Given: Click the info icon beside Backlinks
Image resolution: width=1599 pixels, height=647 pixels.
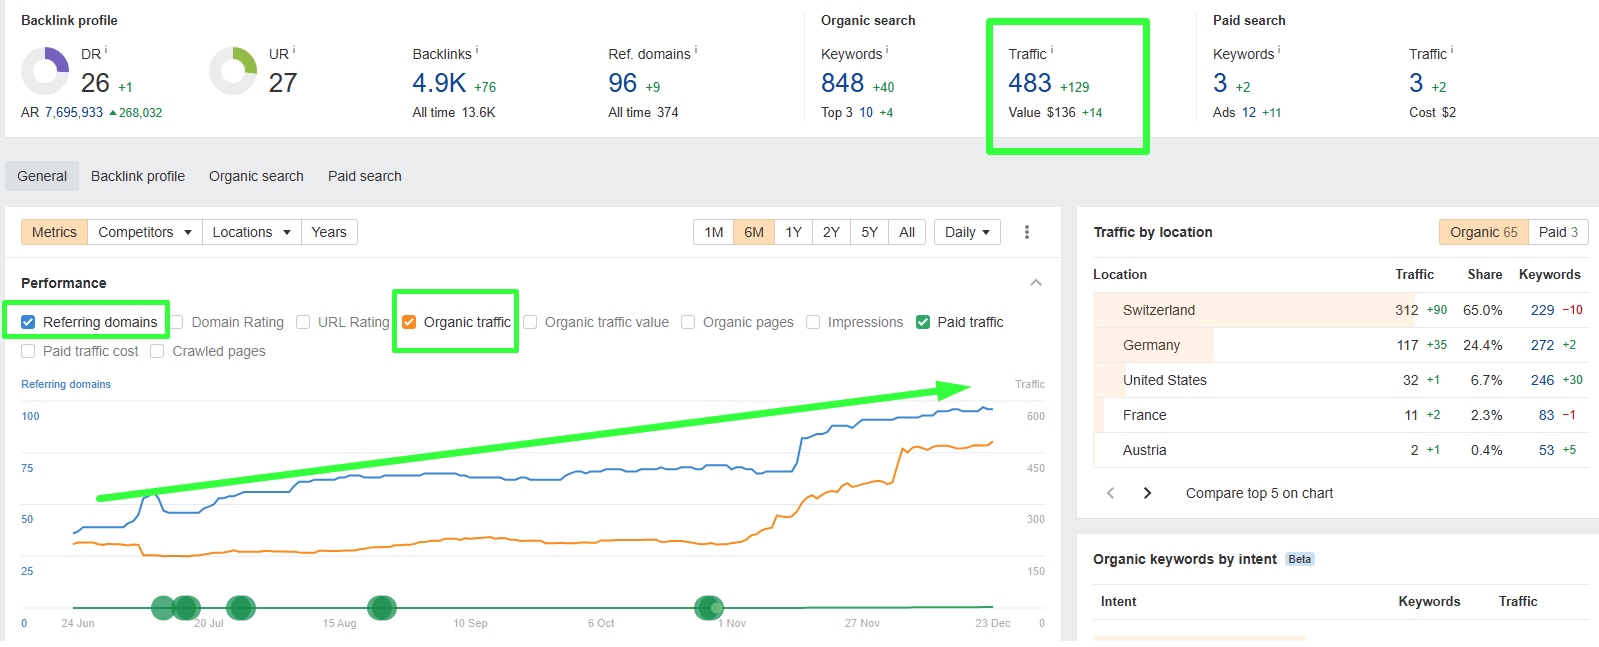Looking at the screenshot, I should 477,49.
